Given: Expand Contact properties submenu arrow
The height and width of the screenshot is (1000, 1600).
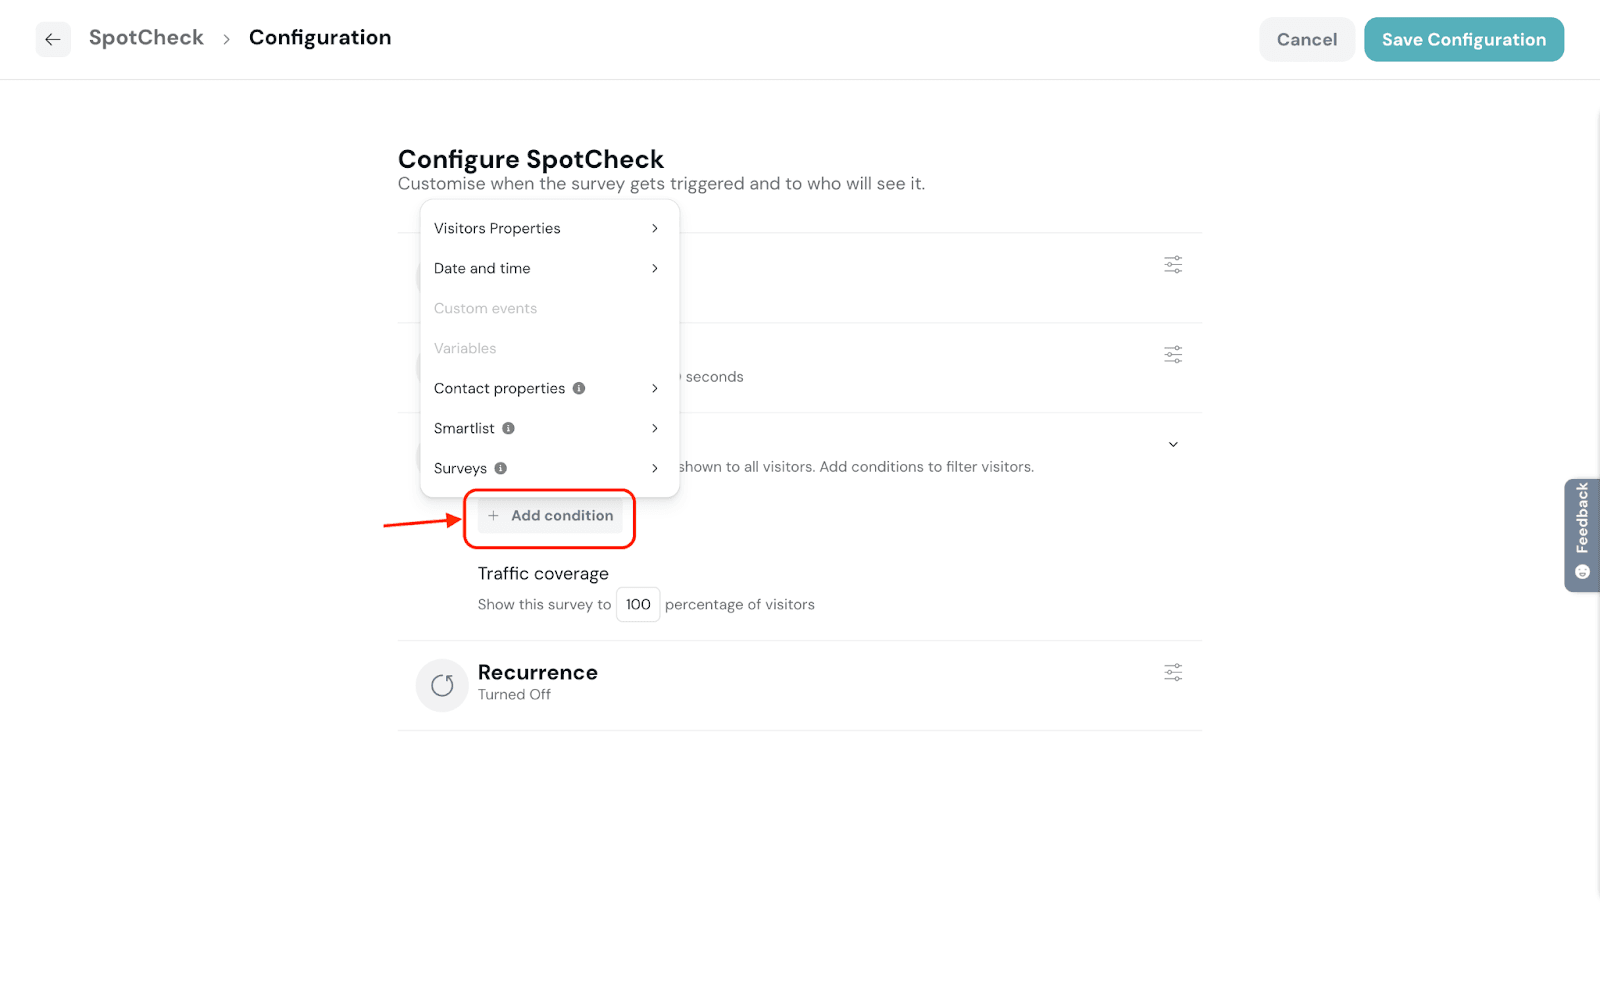Looking at the screenshot, I should (x=655, y=389).
